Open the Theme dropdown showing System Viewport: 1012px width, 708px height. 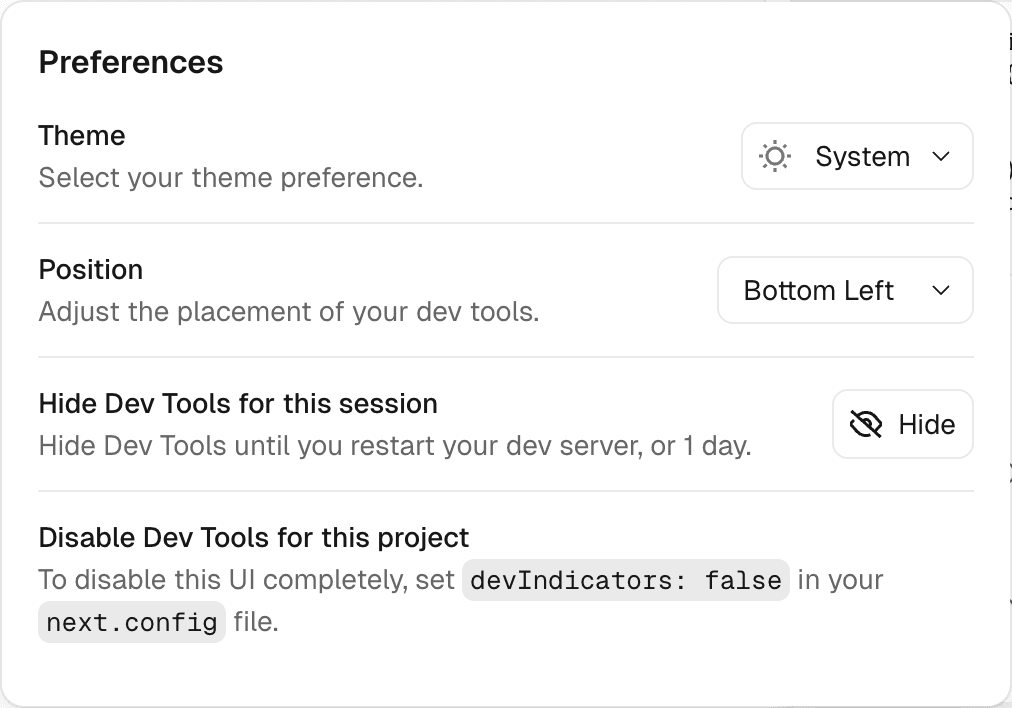[x=857, y=156]
